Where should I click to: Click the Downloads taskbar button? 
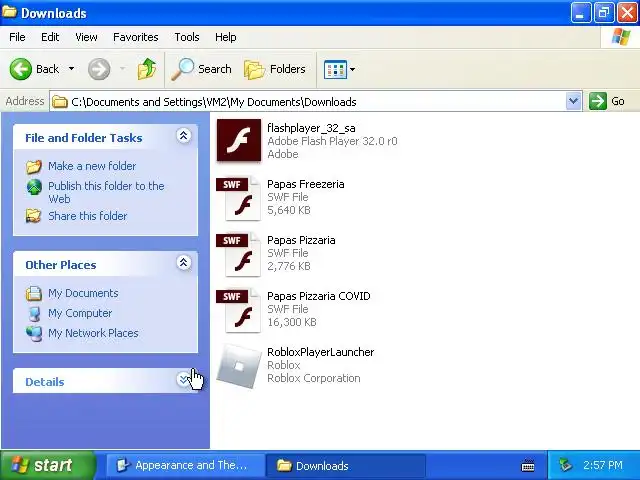coord(346,465)
